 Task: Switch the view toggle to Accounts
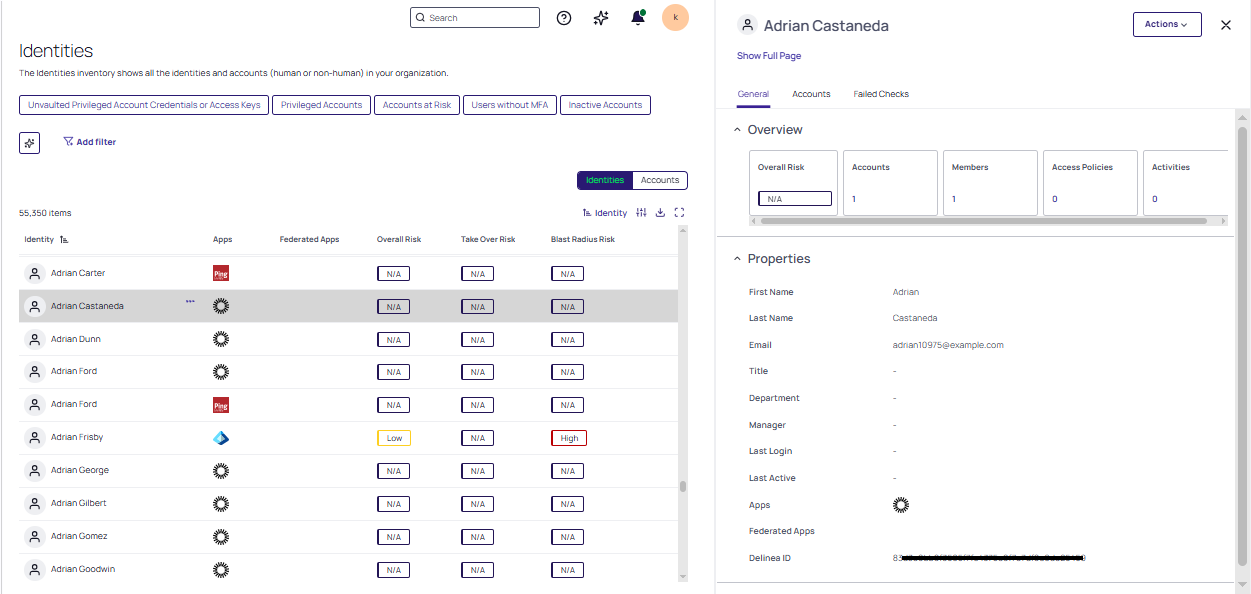point(660,180)
